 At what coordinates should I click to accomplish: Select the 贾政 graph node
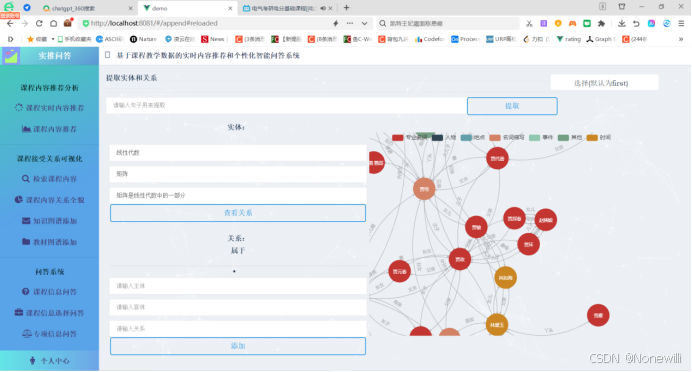pos(460,259)
